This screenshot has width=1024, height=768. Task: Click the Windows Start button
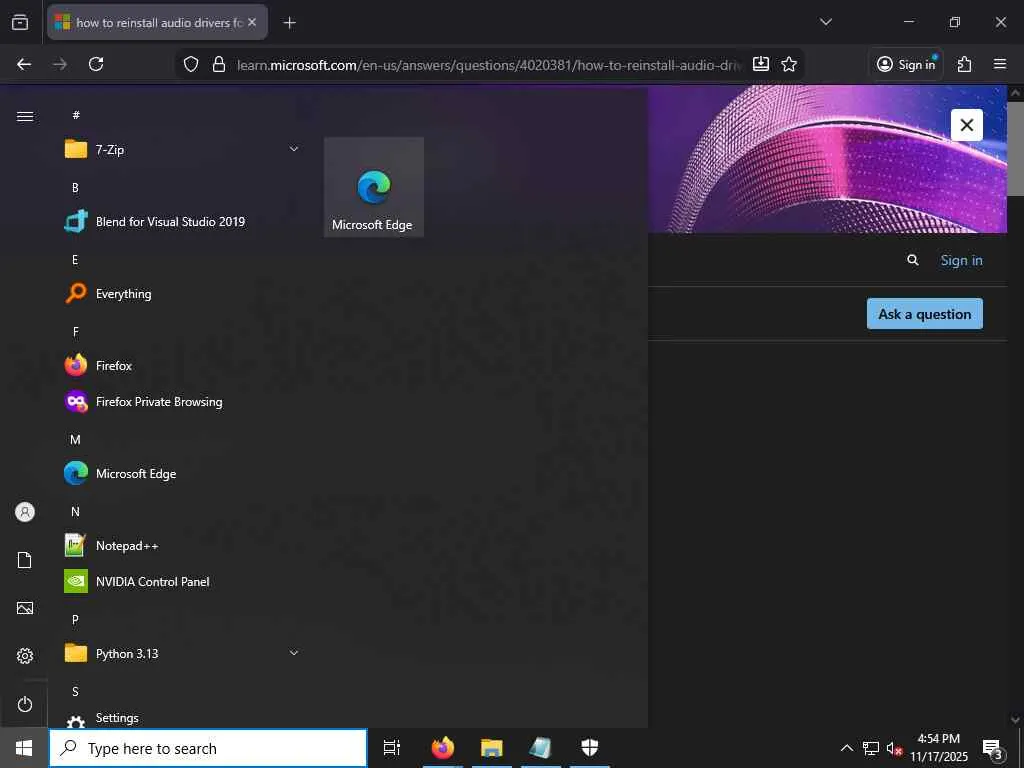24,748
